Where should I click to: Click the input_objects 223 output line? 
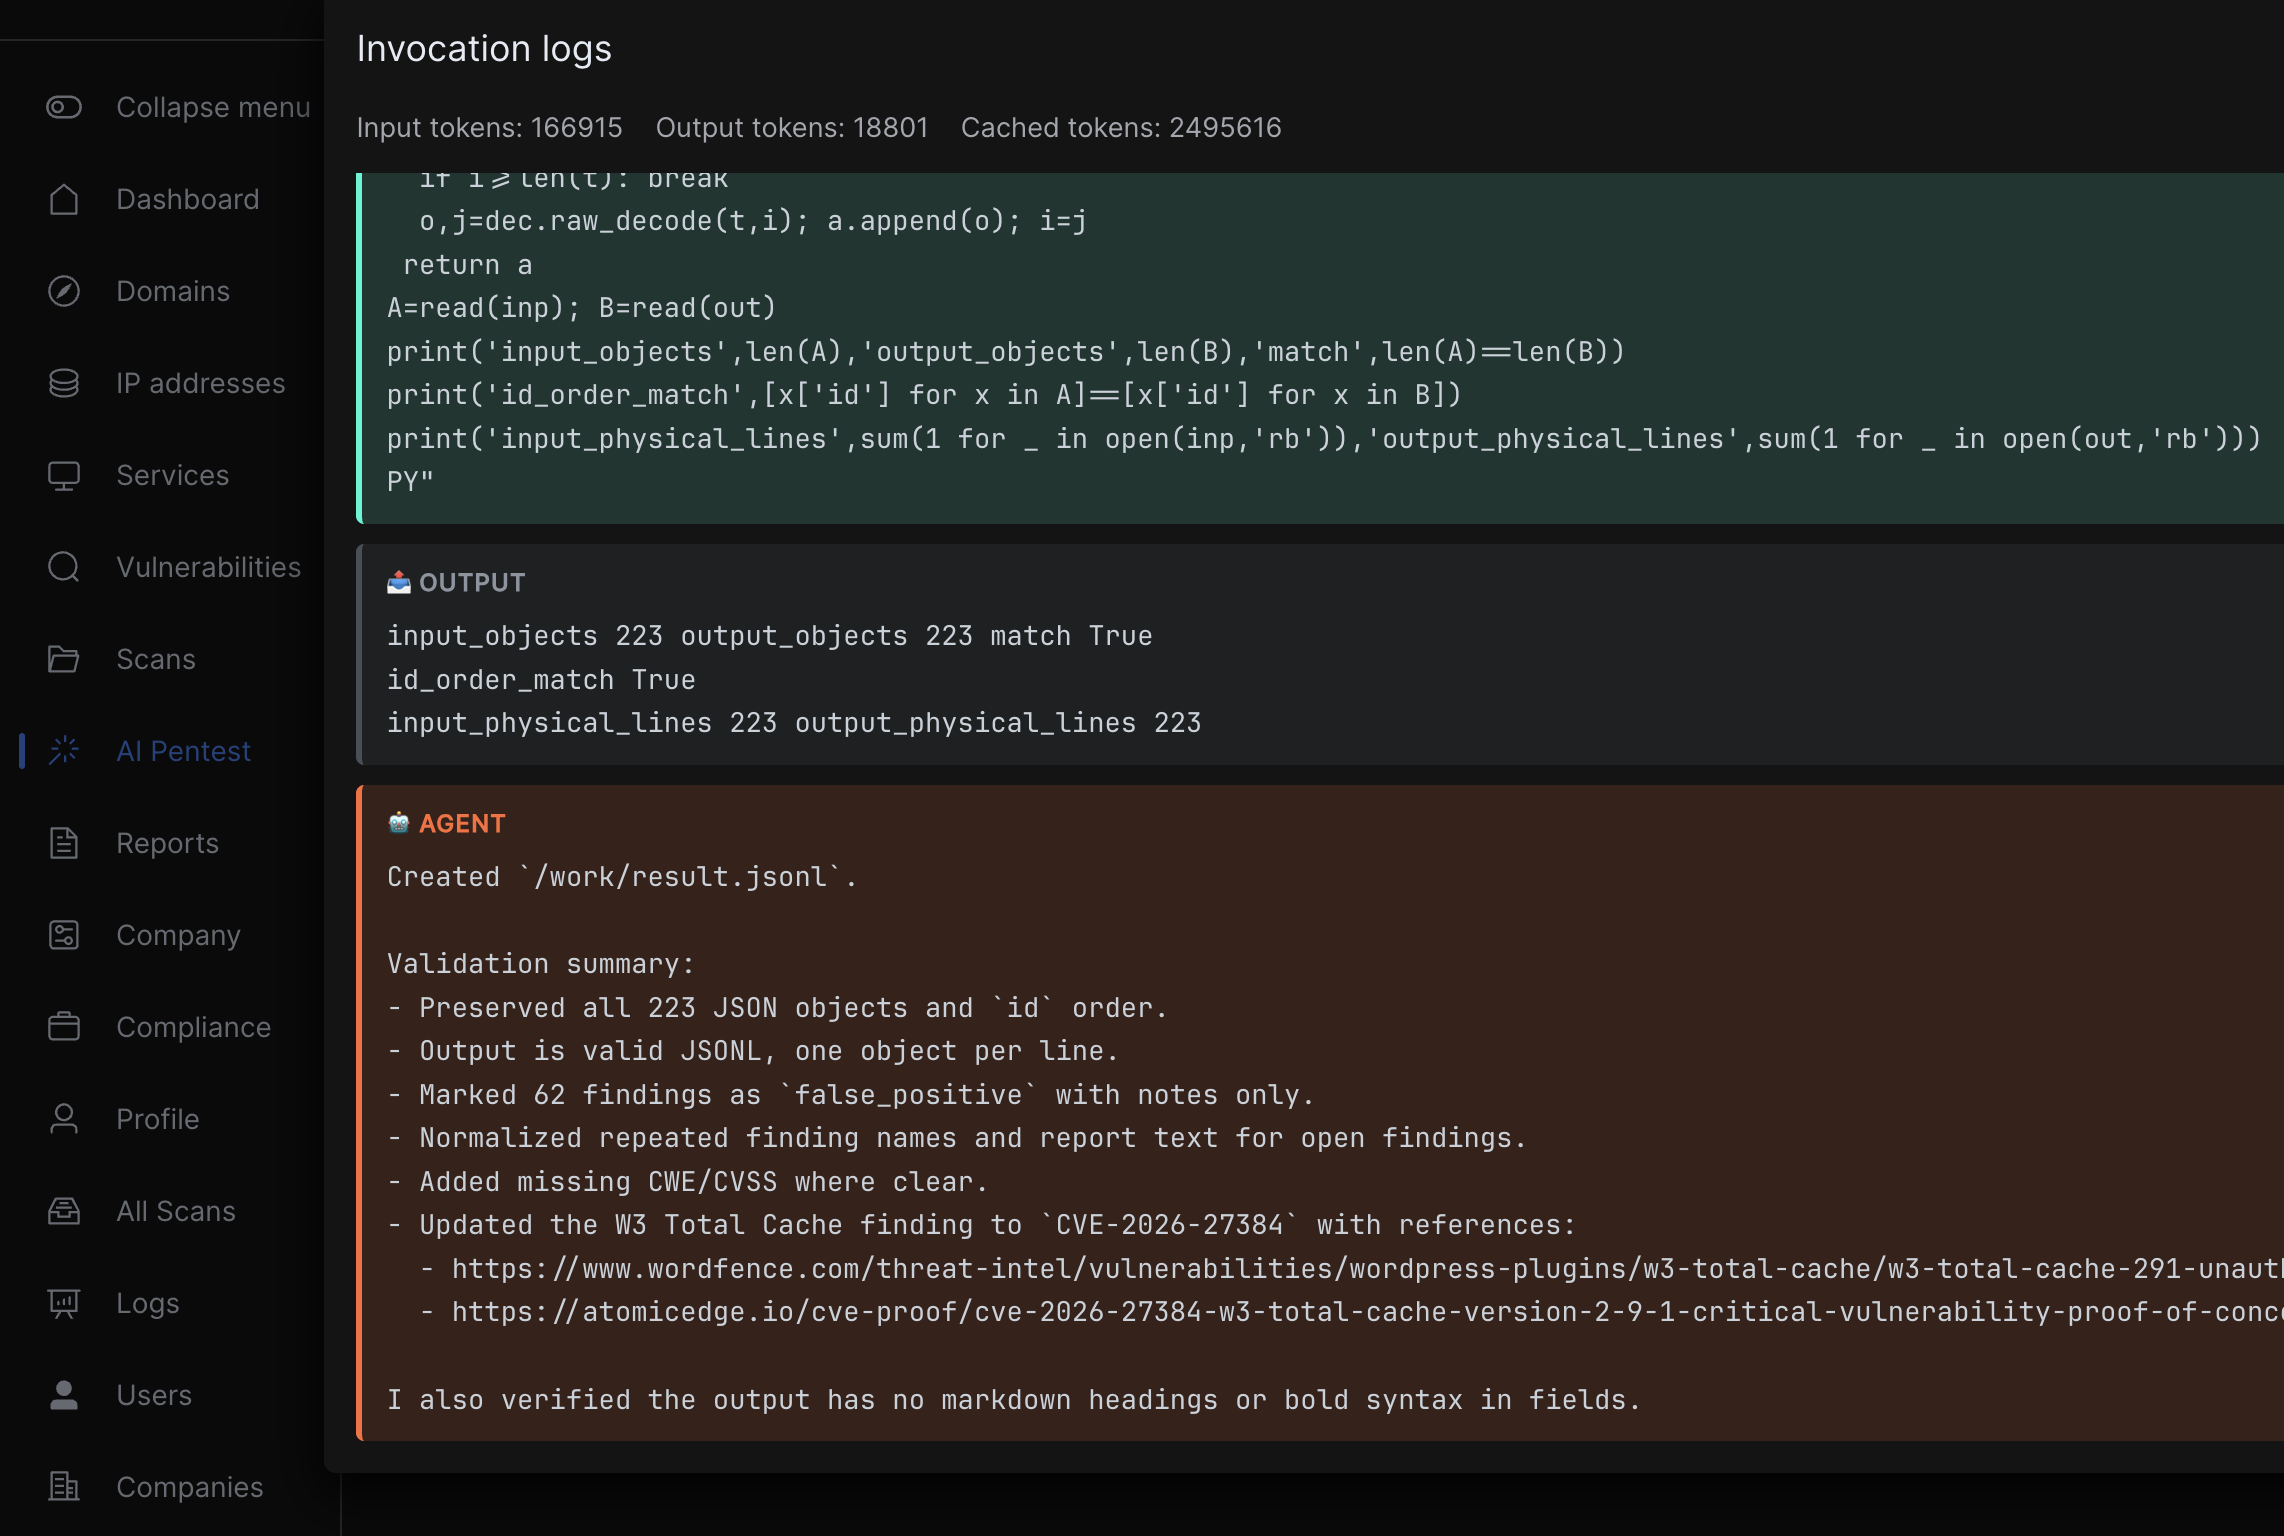tap(769, 635)
